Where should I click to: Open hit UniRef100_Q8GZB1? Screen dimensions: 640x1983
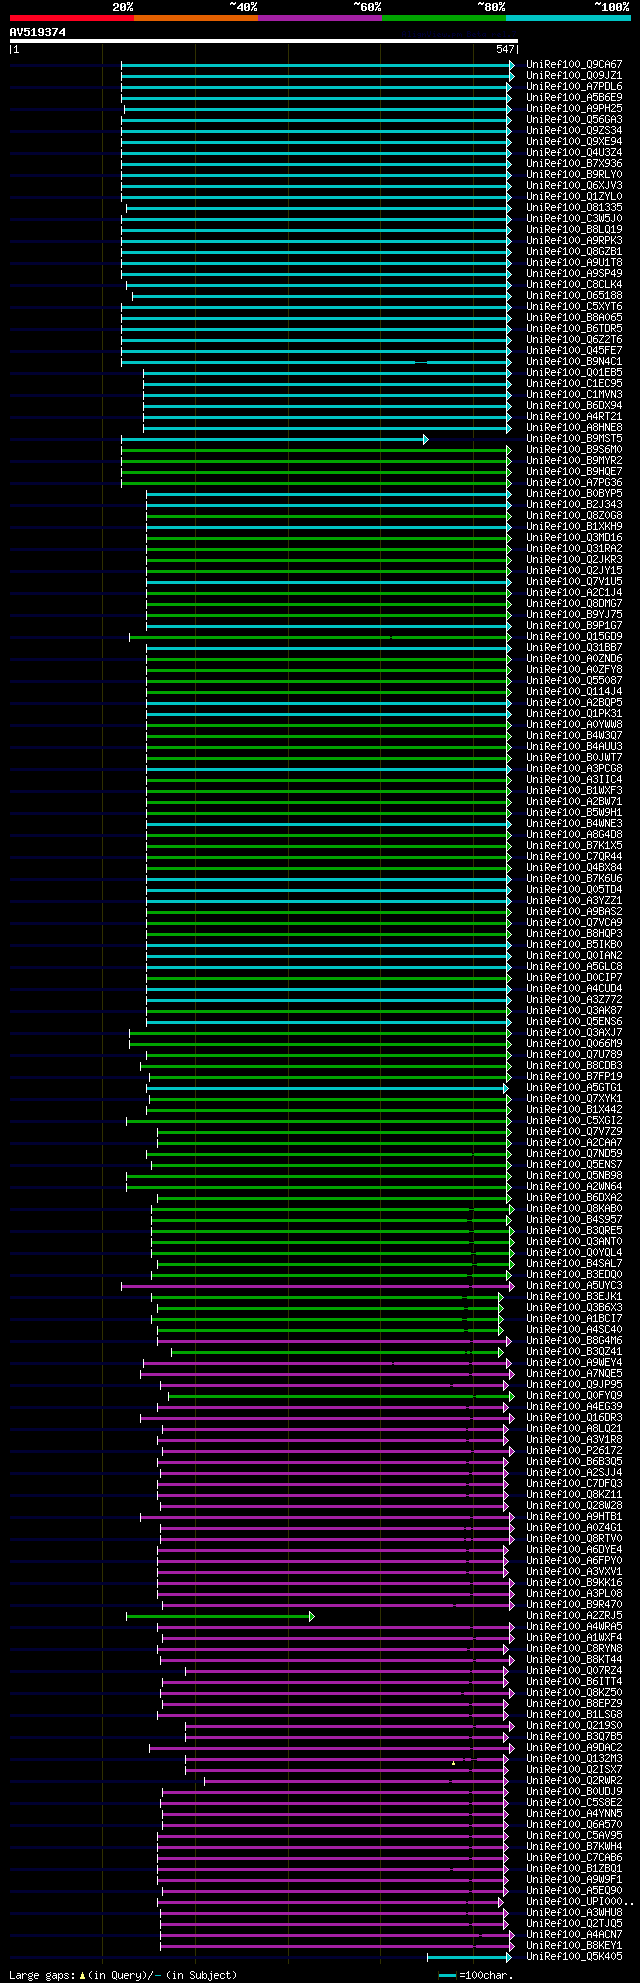click(x=574, y=252)
